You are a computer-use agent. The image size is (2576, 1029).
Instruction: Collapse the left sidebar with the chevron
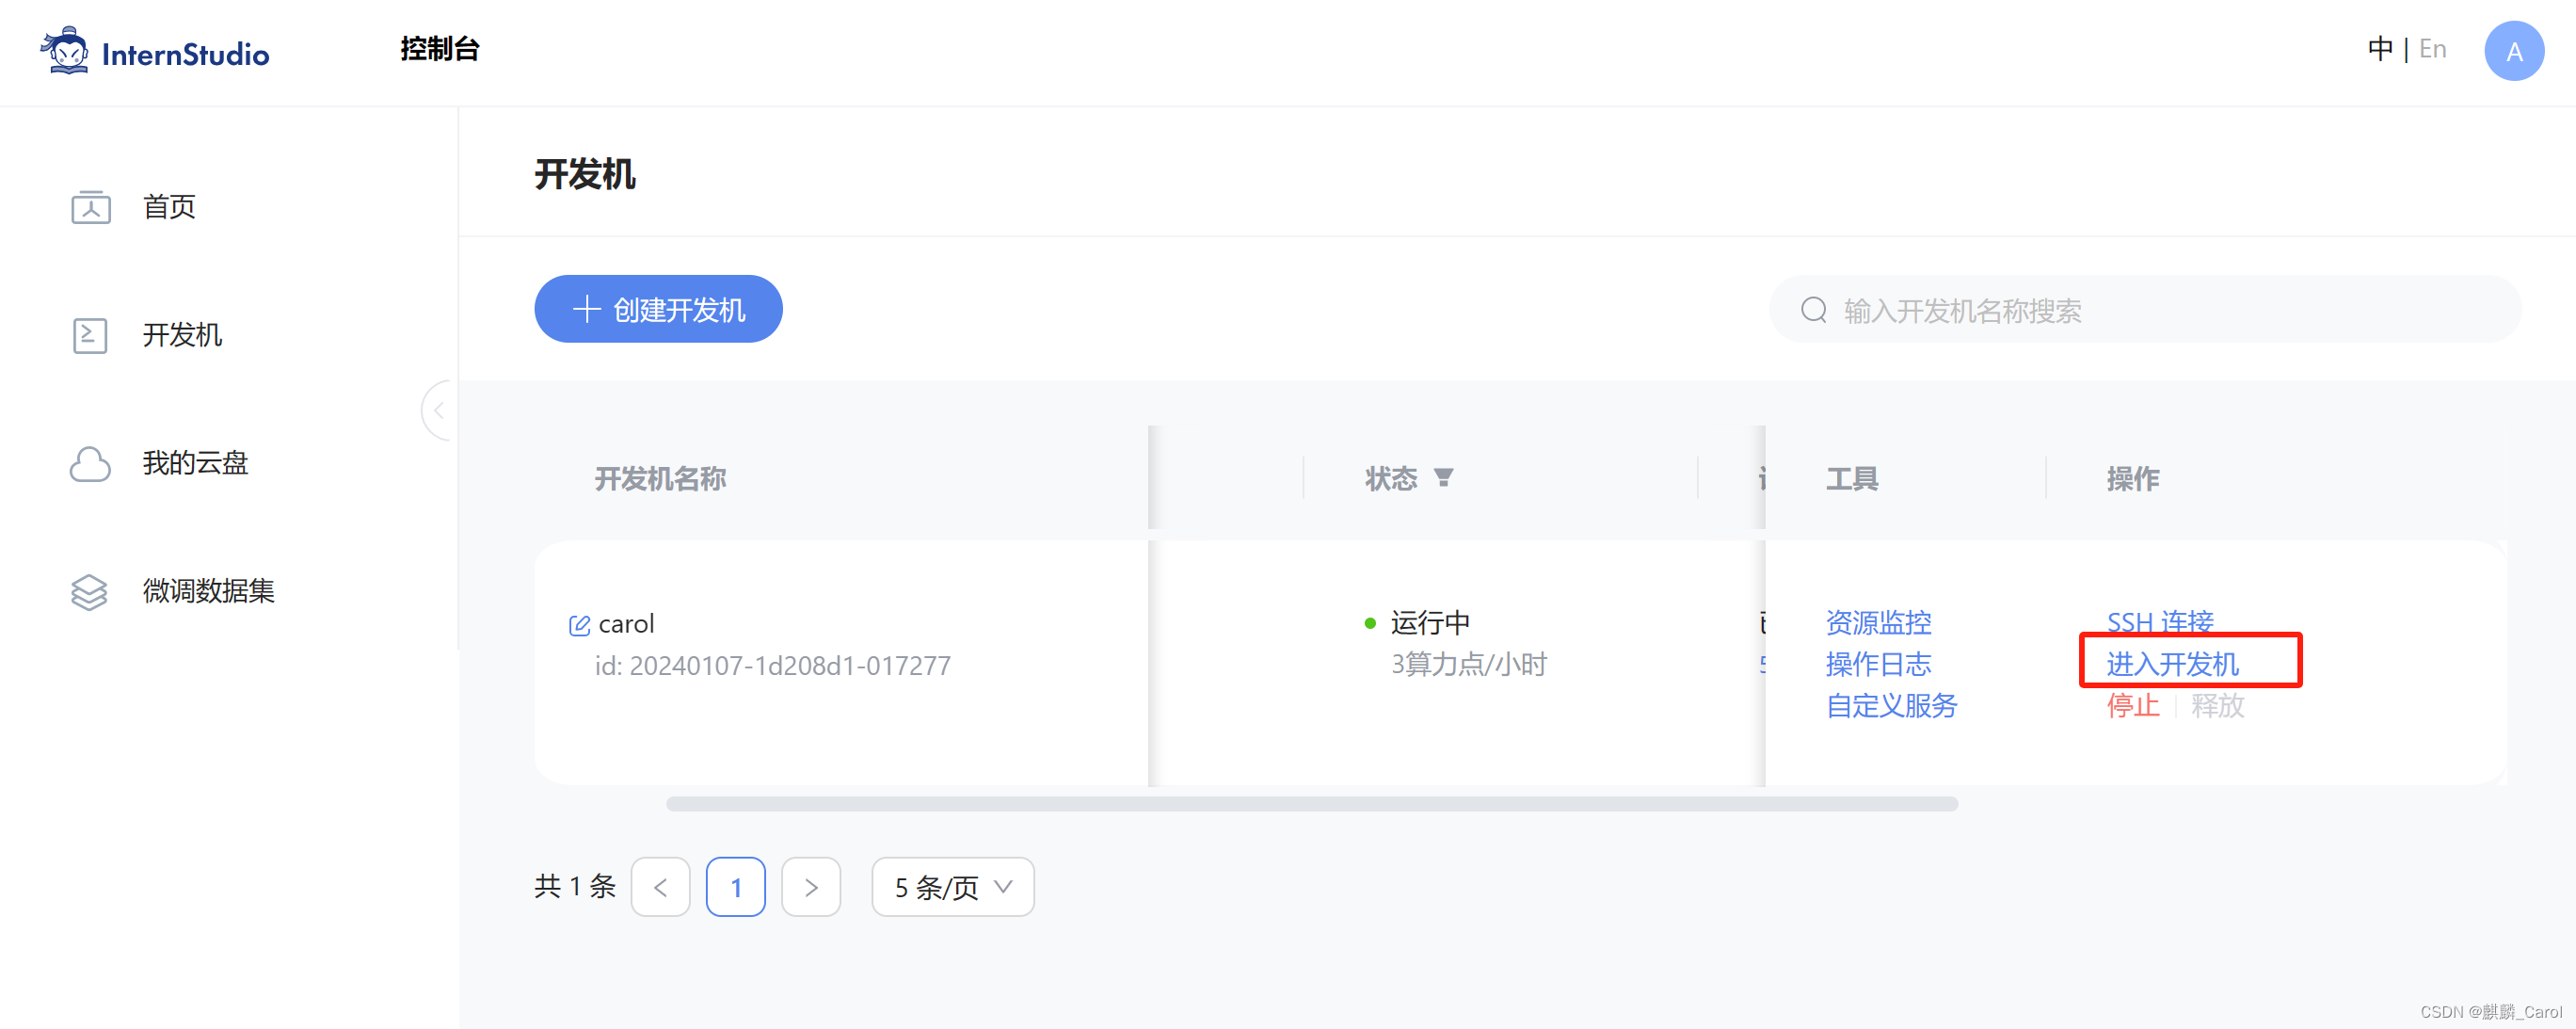(x=438, y=410)
